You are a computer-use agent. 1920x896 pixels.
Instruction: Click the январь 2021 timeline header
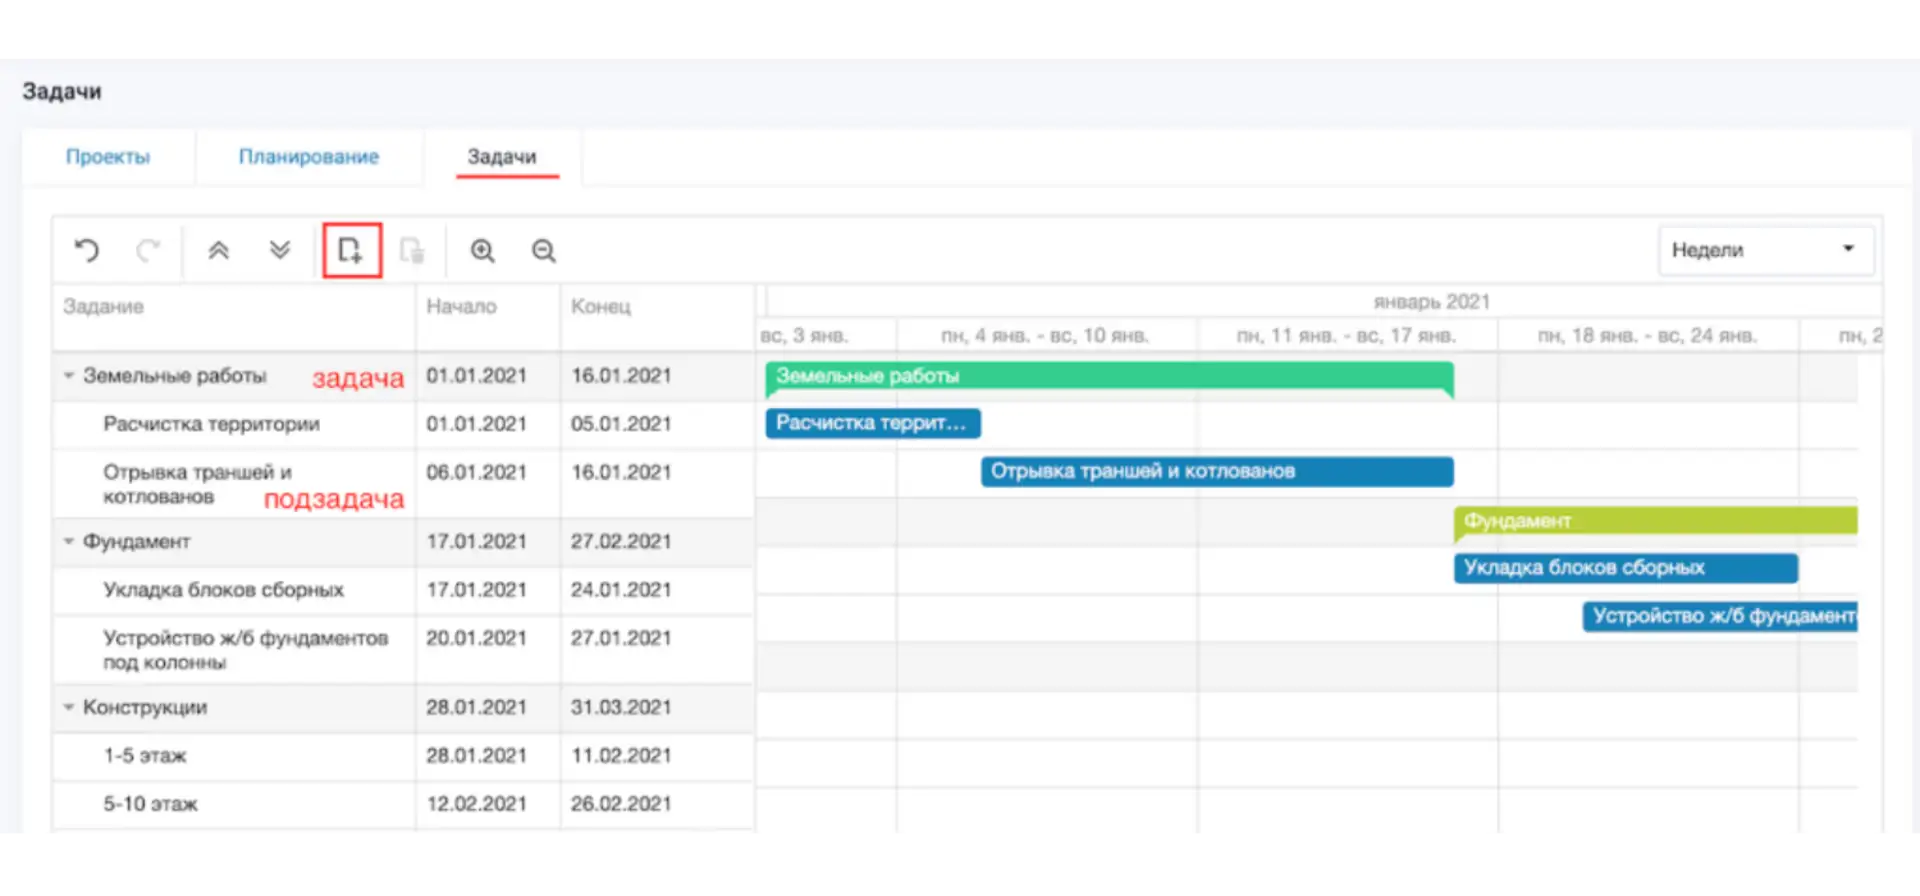click(1431, 302)
